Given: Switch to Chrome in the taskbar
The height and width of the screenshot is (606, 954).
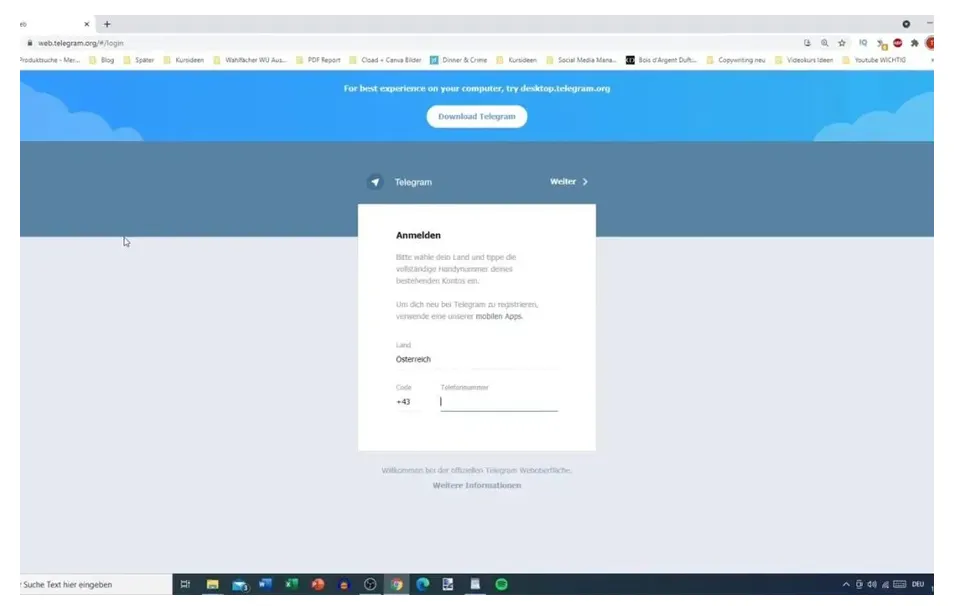Looking at the screenshot, I should coord(397,585).
